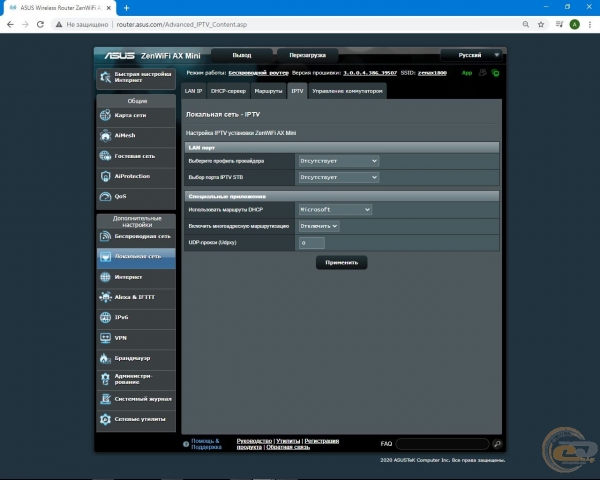600x480 pixels.
Task: Open Network Tools (Сетевые утилиты) icon
Action: 105,419
